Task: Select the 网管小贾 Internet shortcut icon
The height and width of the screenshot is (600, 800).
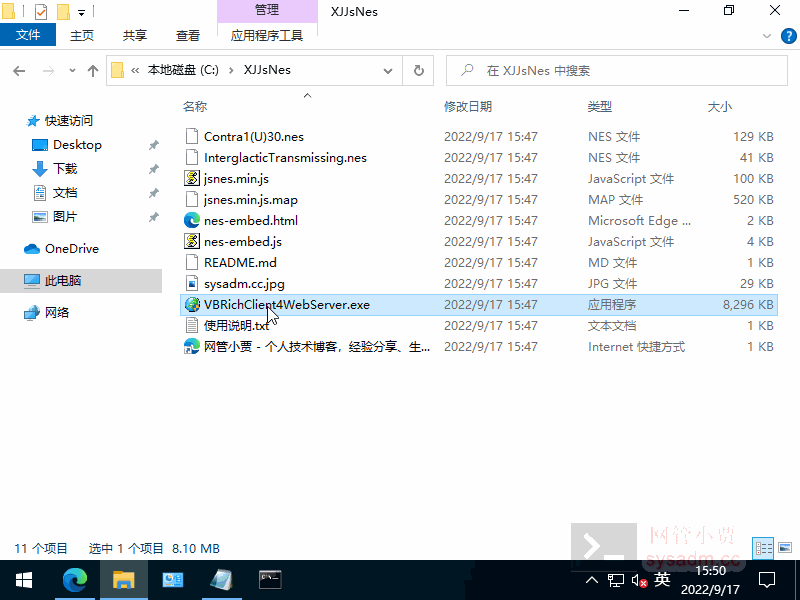Action: 192,346
